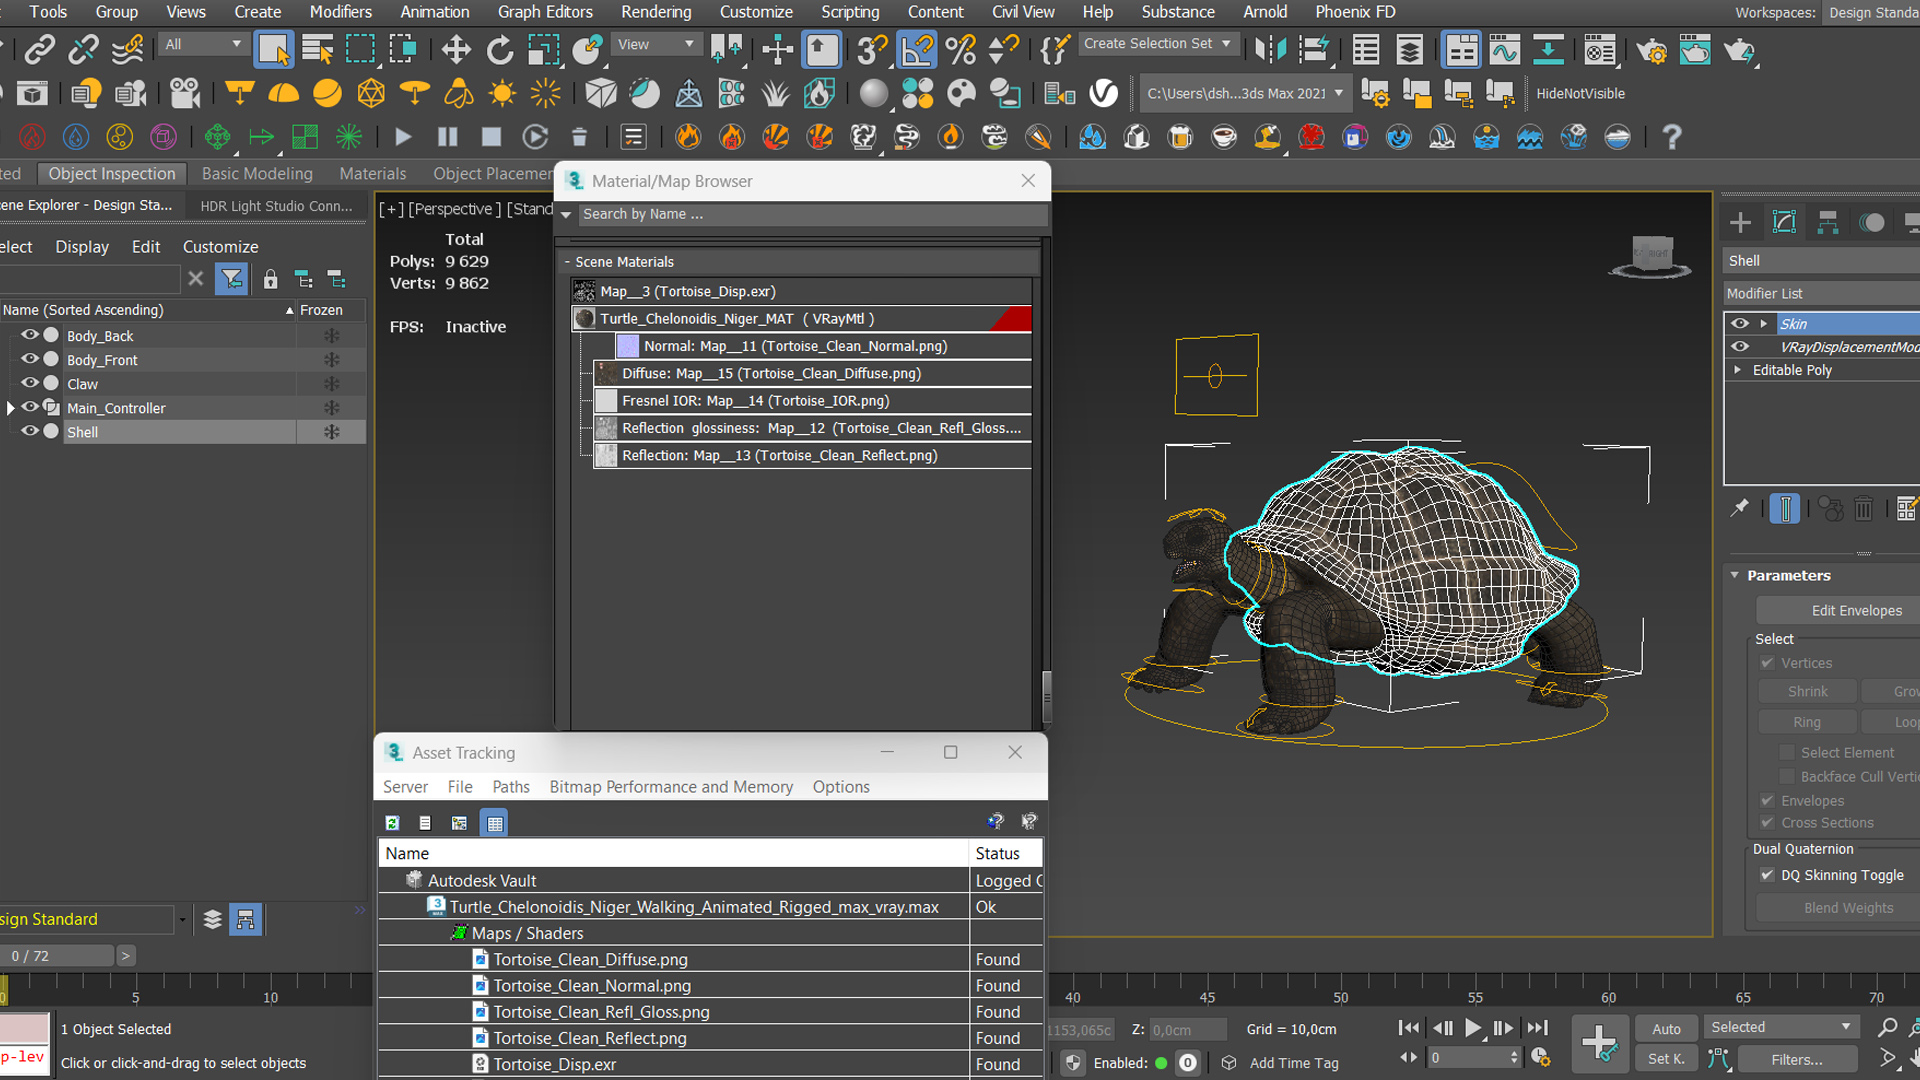Select table view icon in Asset Tracking
Screen dimensions: 1920x1080
coord(494,822)
